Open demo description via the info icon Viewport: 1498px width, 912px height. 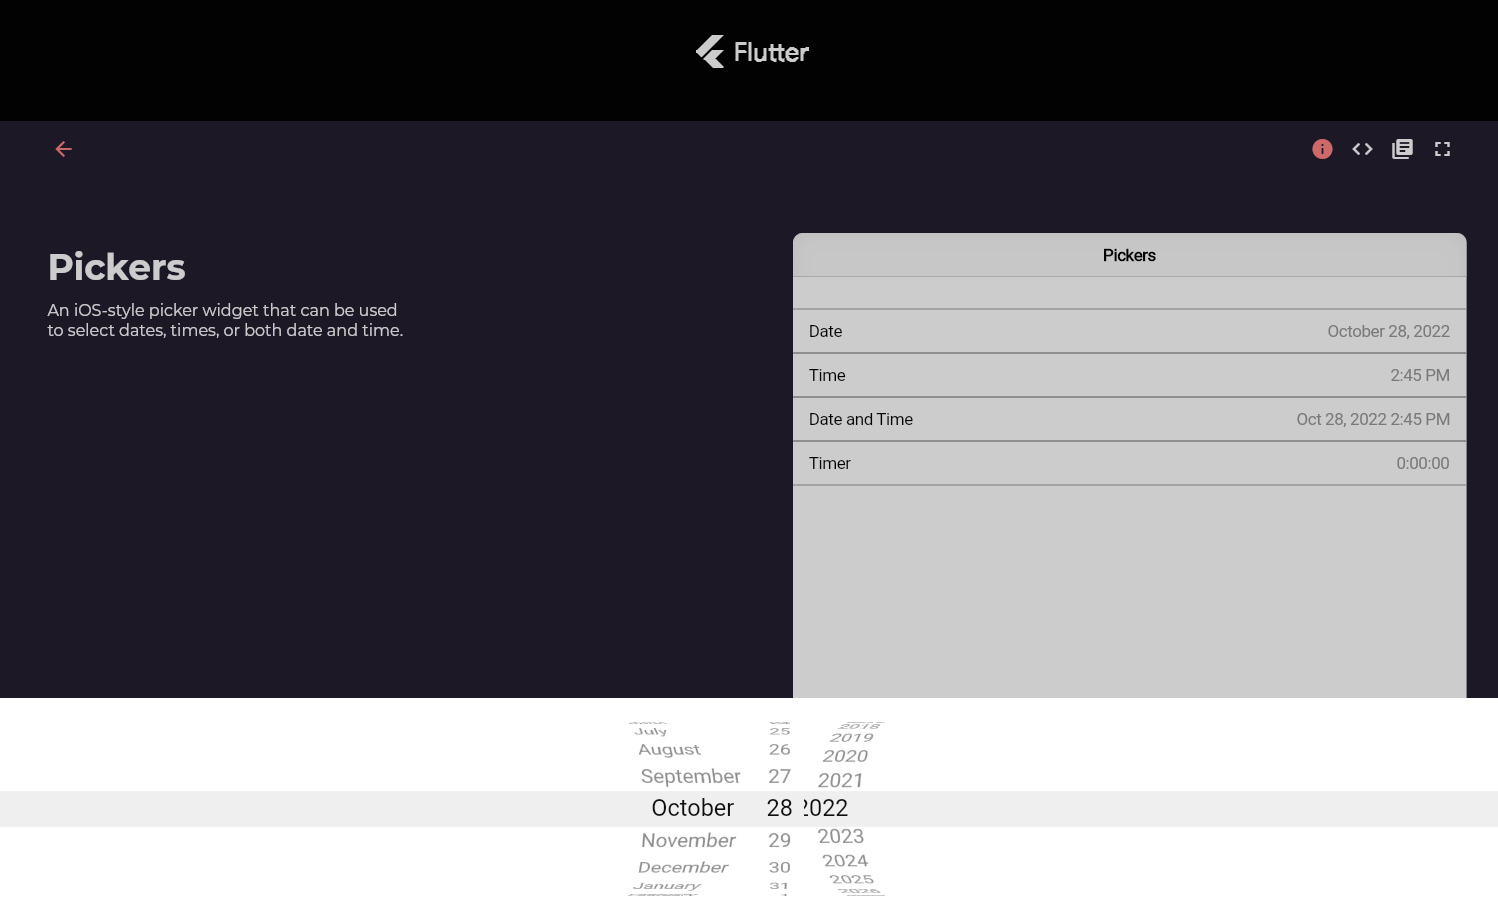(x=1322, y=148)
